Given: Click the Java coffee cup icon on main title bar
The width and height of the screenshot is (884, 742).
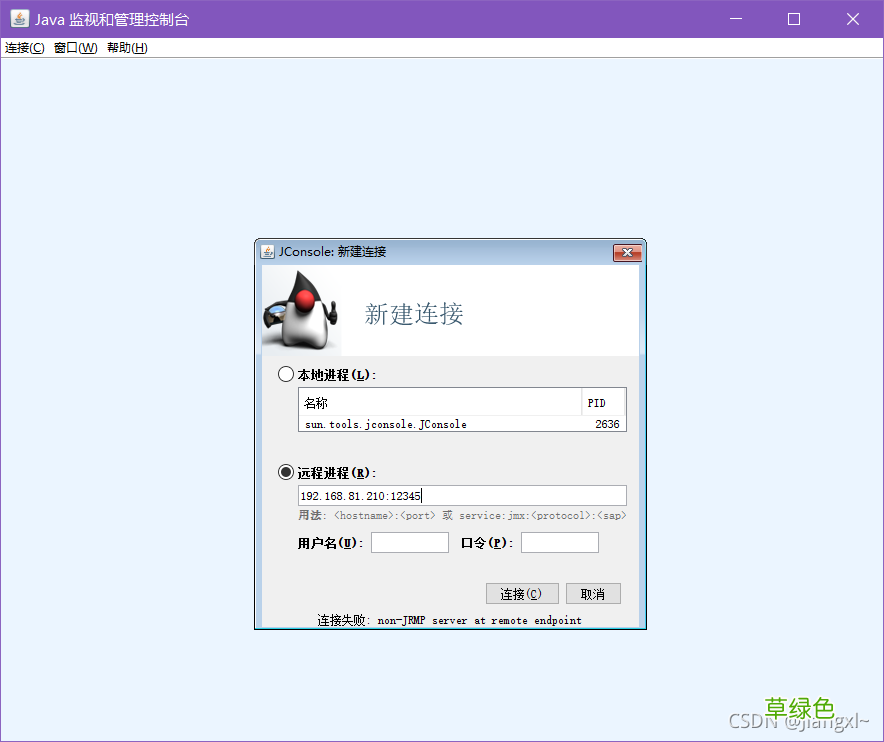Looking at the screenshot, I should click(x=19, y=18).
